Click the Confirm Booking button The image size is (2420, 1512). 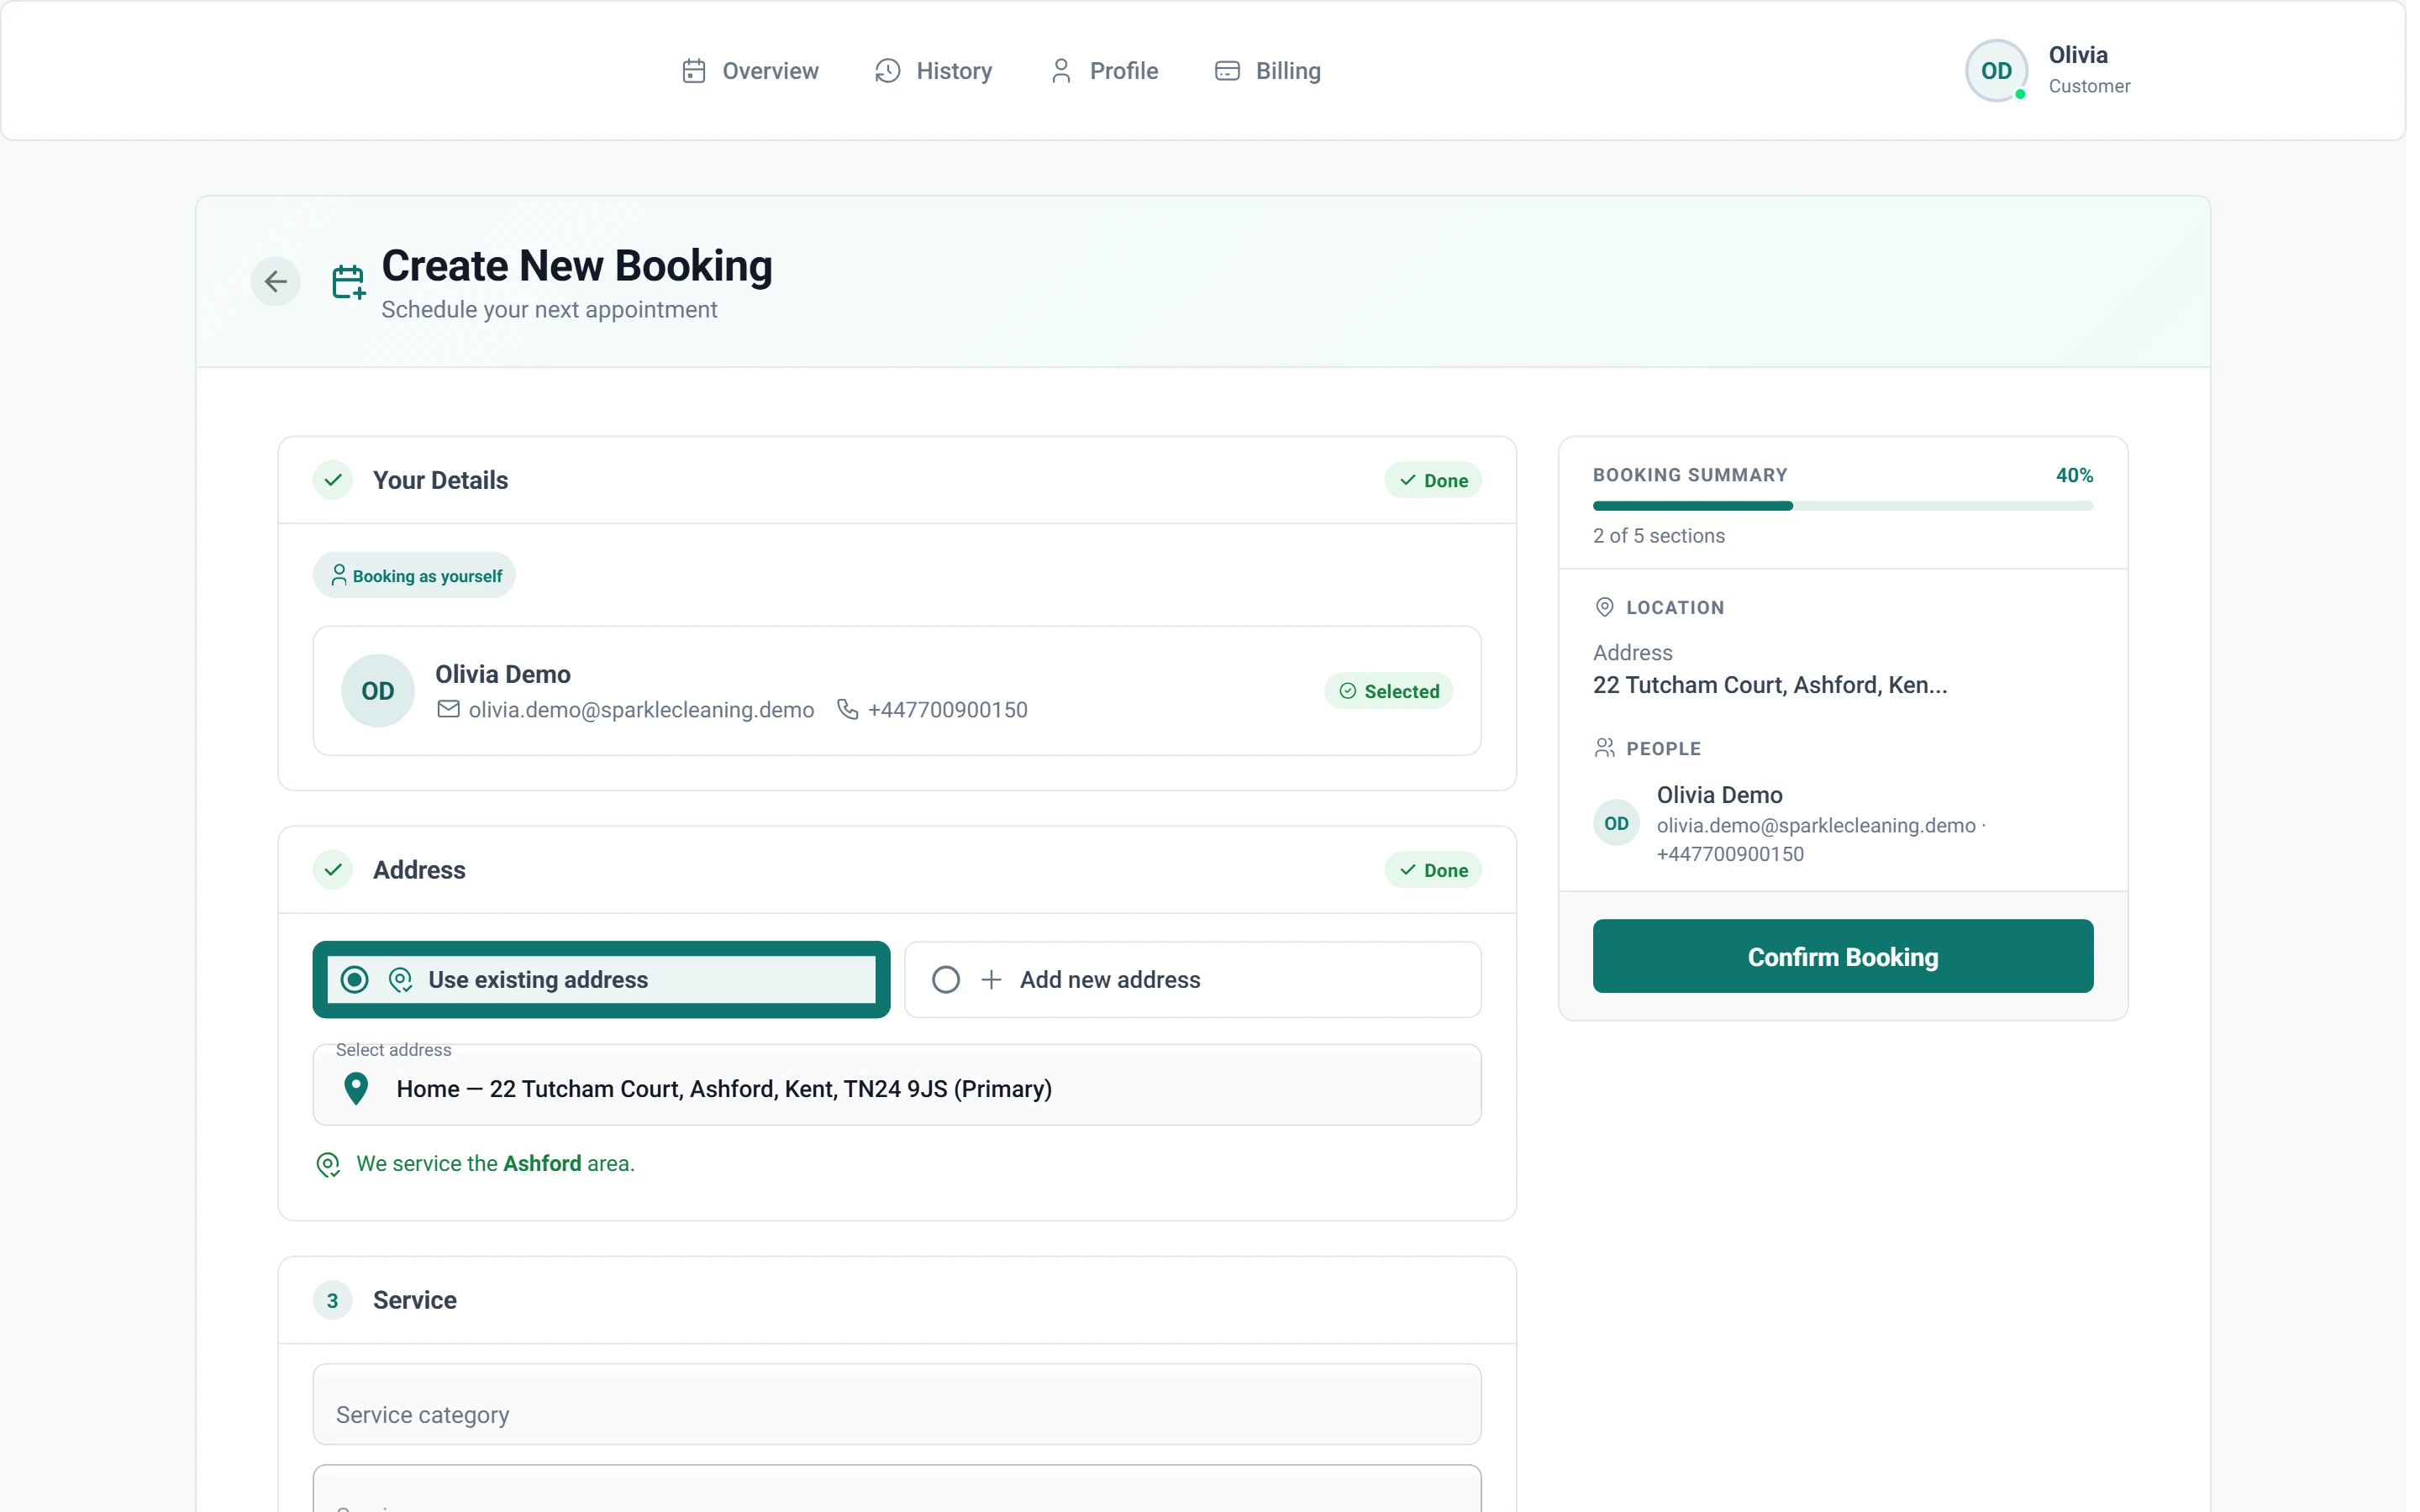click(1844, 957)
